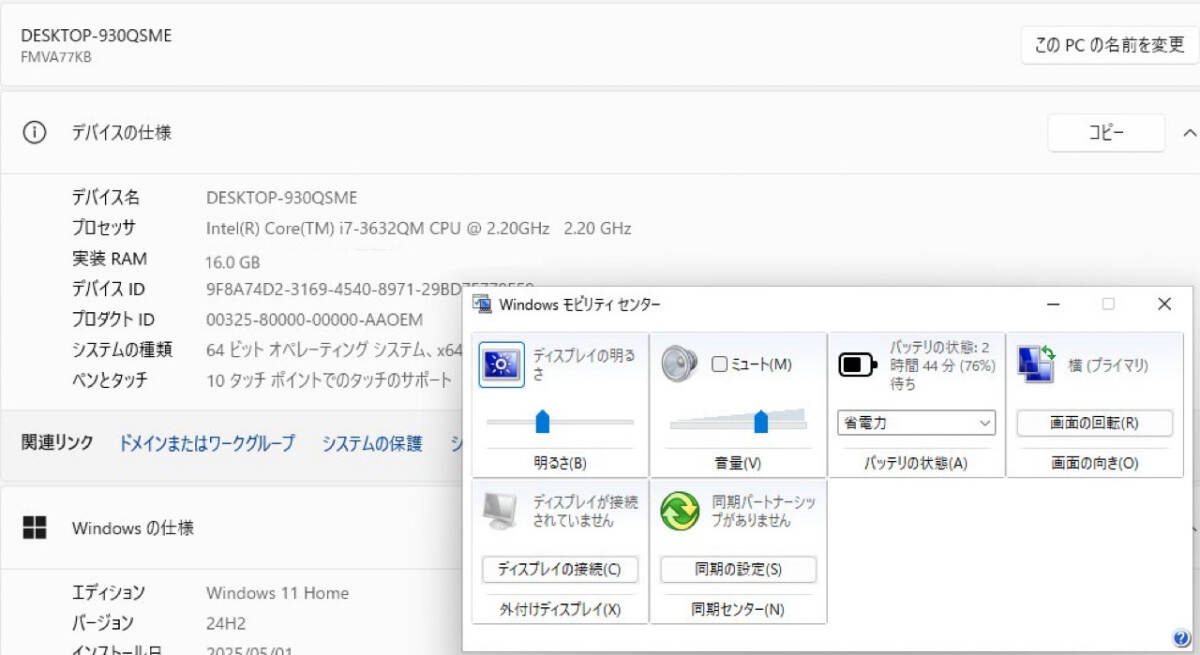Image resolution: width=1200 pixels, height=655 pixels.
Task: Click the display brightness slider
Action: (x=559, y=421)
